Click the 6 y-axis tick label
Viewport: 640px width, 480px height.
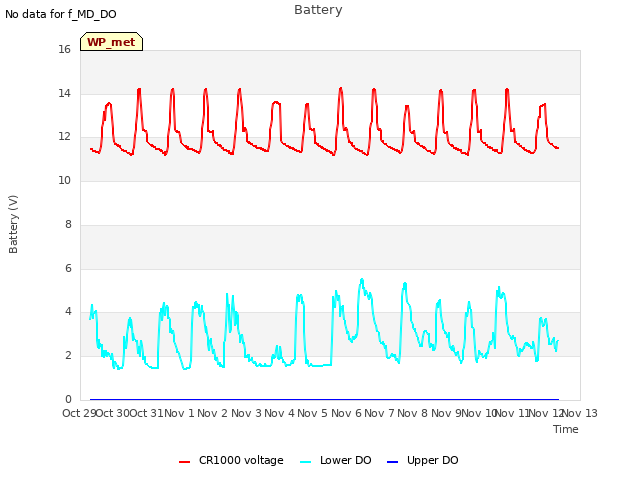point(68,269)
